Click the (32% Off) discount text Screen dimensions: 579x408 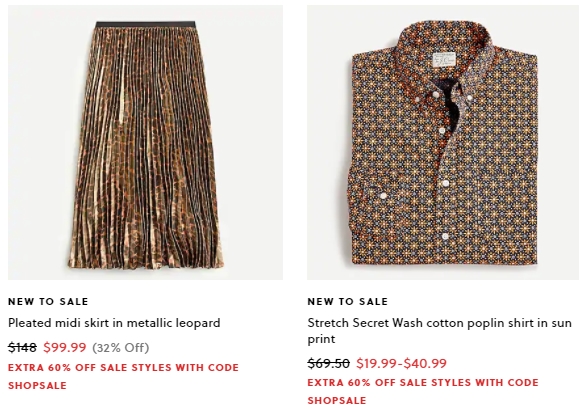pyautogui.click(x=120, y=348)
